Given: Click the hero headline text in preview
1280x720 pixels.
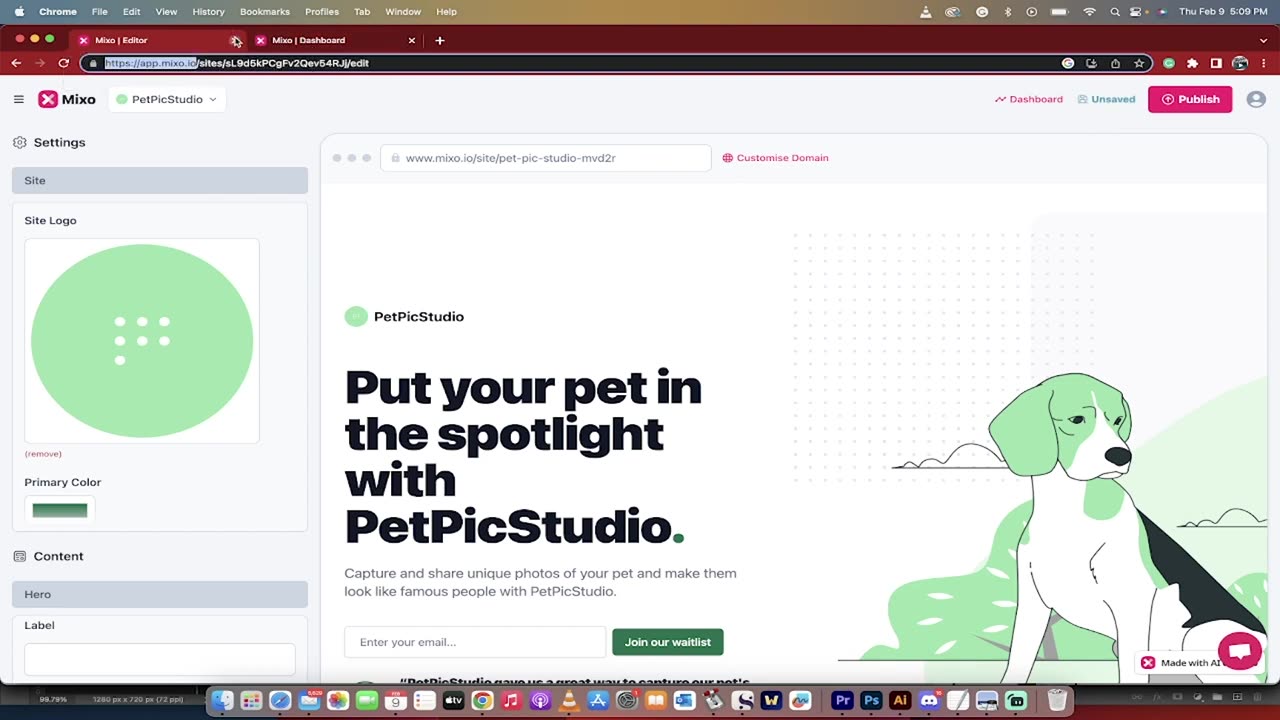Looking at the screenshot, I should point(523,456).
